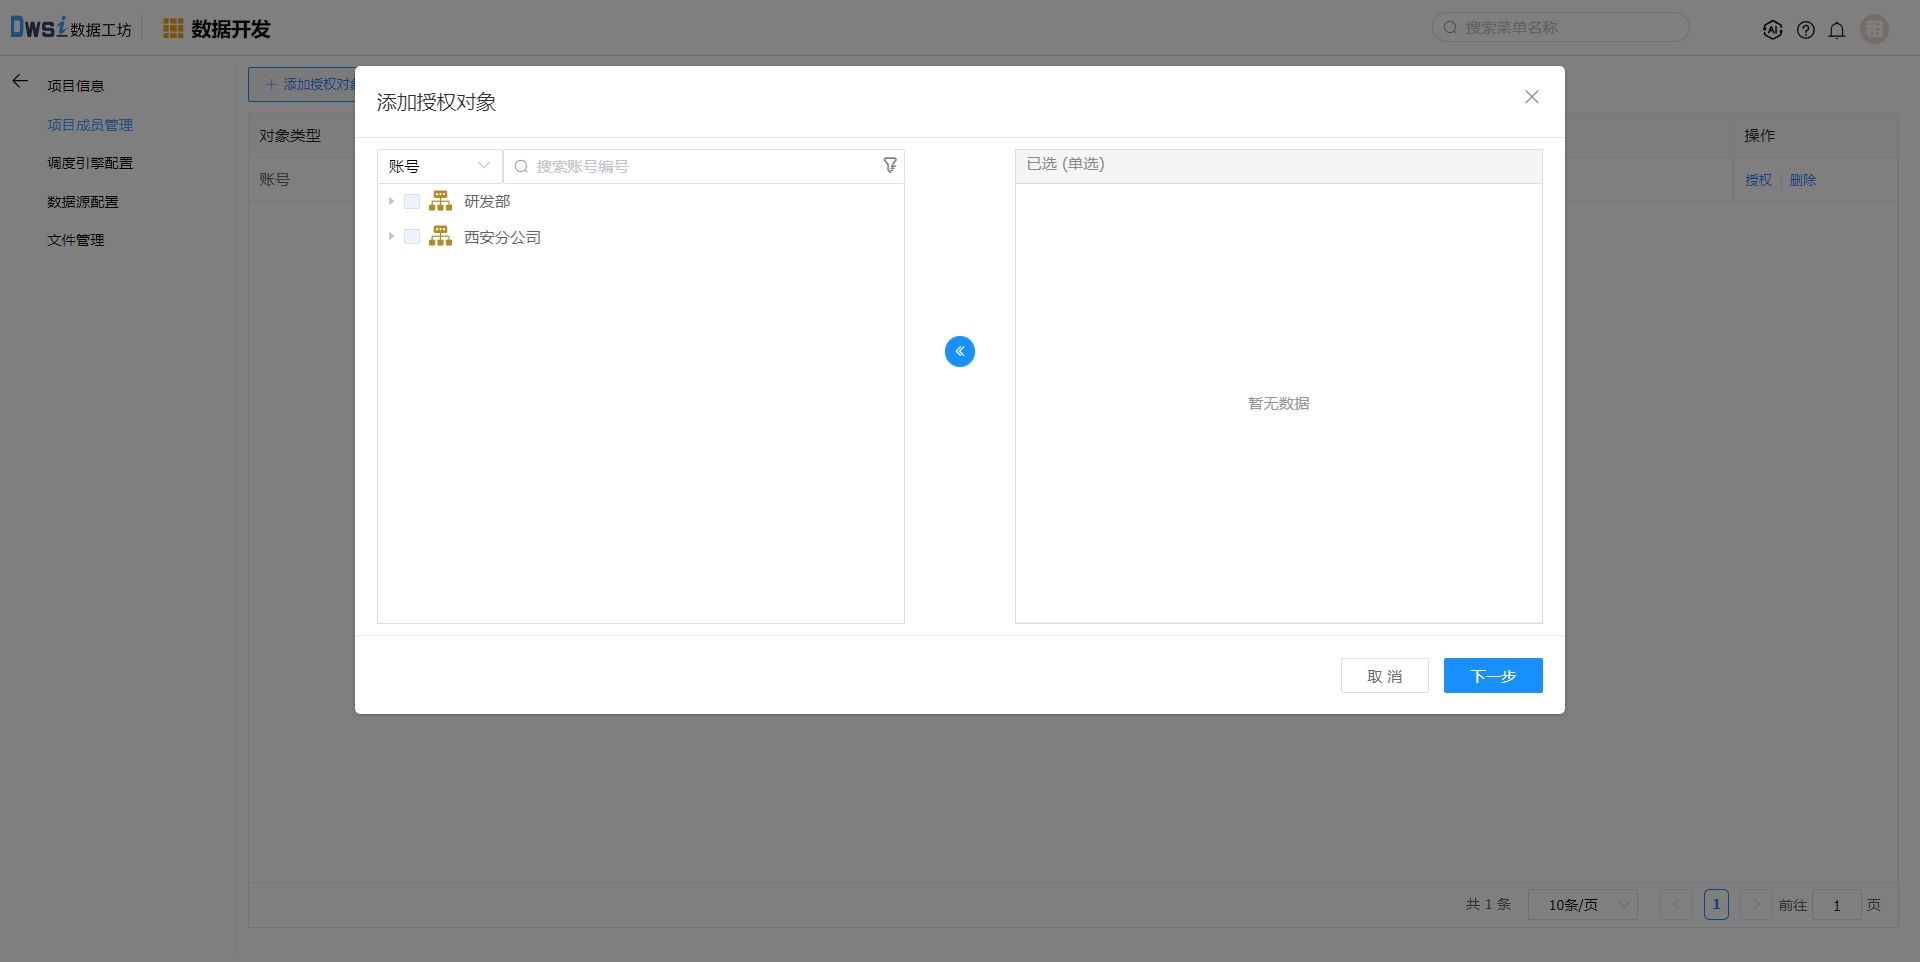The width and height of the screenshot is (1920, 962).
Task: Open the 账号 type dropdown
Action: coord(439,166)
